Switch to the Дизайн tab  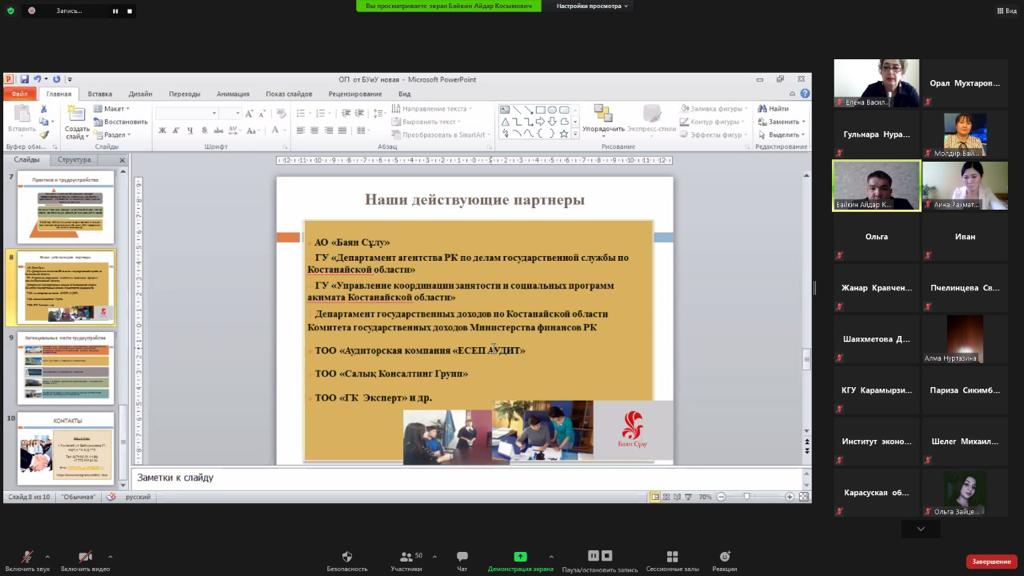point(140,94)
